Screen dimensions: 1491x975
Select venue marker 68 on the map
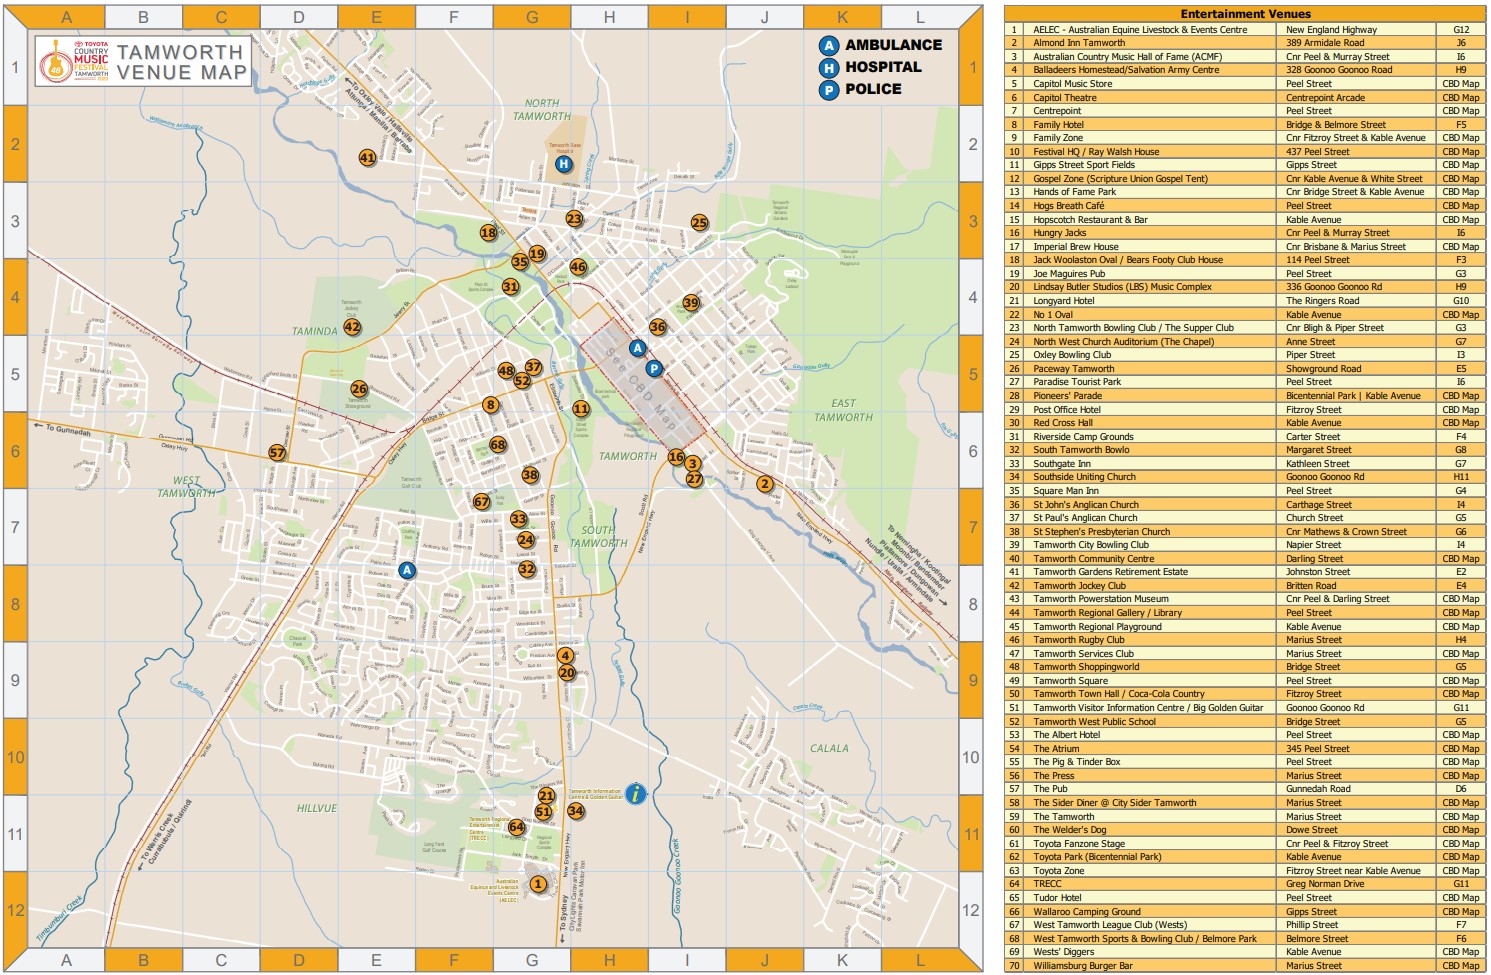click(x=498, y=445)
